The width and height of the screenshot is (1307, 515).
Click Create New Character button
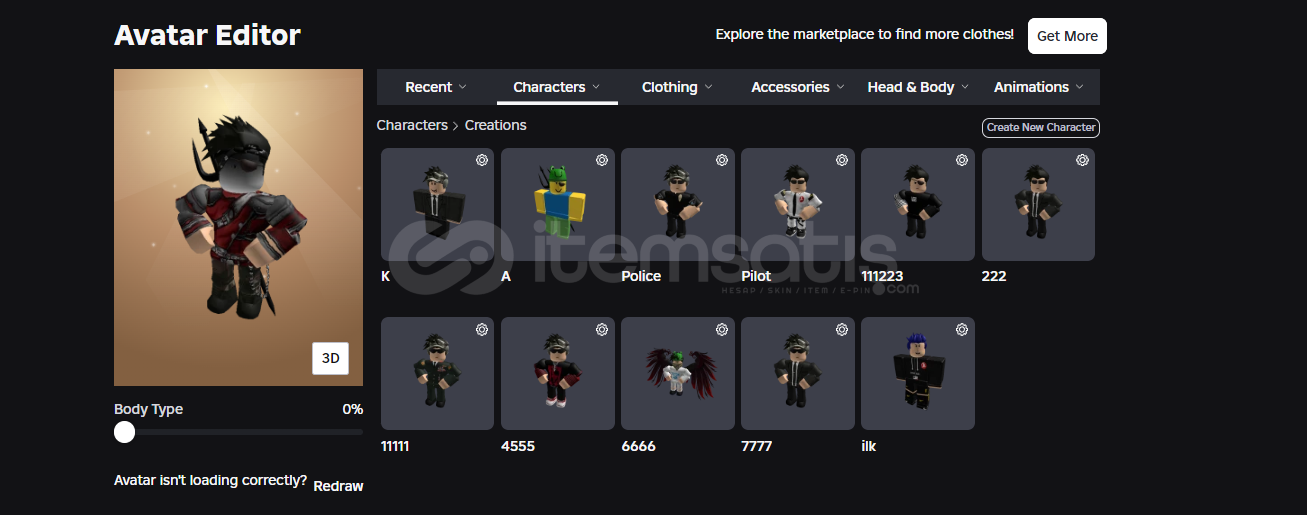[1041, 127]
